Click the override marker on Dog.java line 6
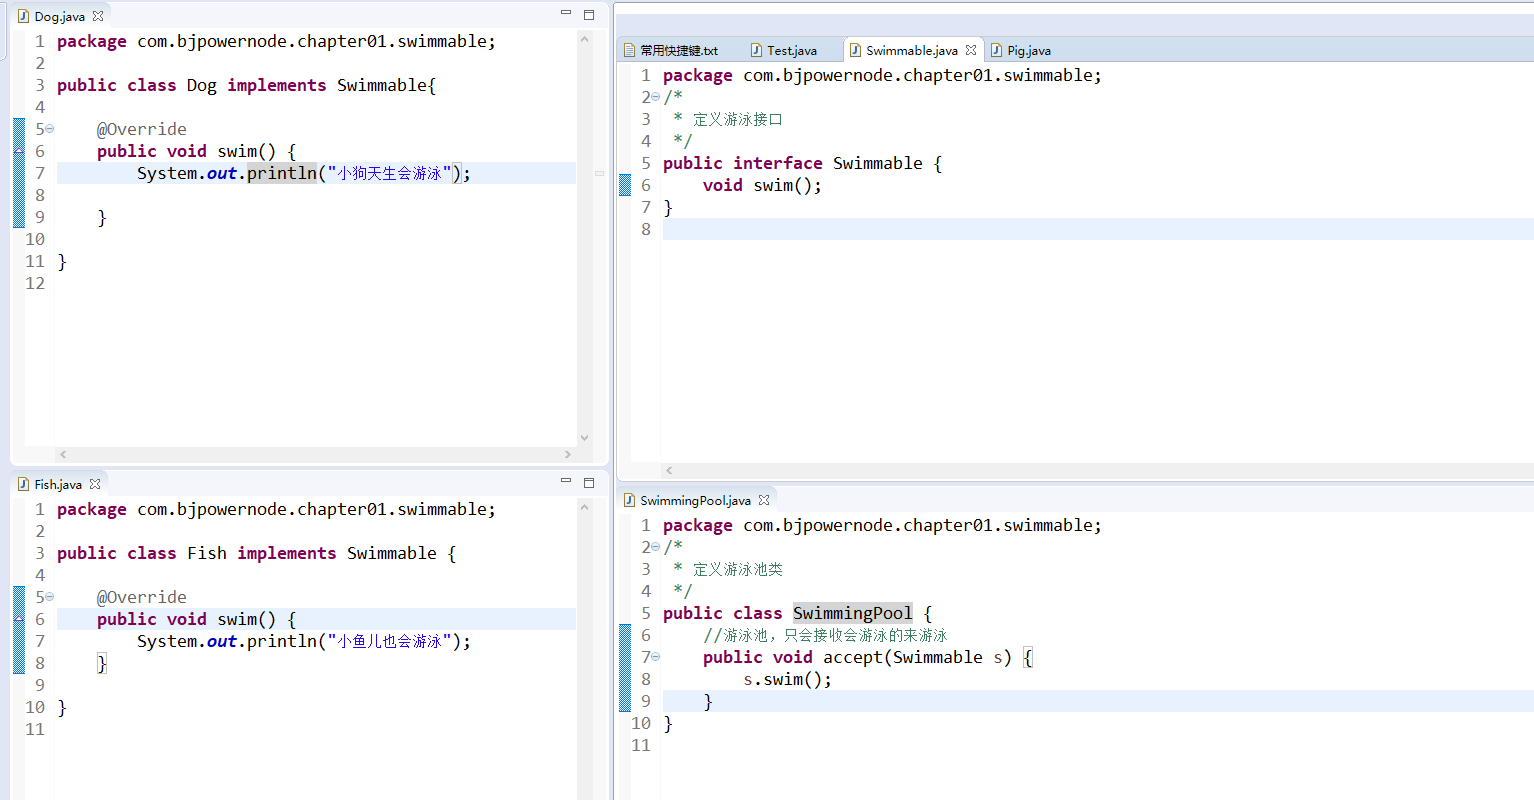The height and width of the screenshot is (800, 1534). click(19, 151)
